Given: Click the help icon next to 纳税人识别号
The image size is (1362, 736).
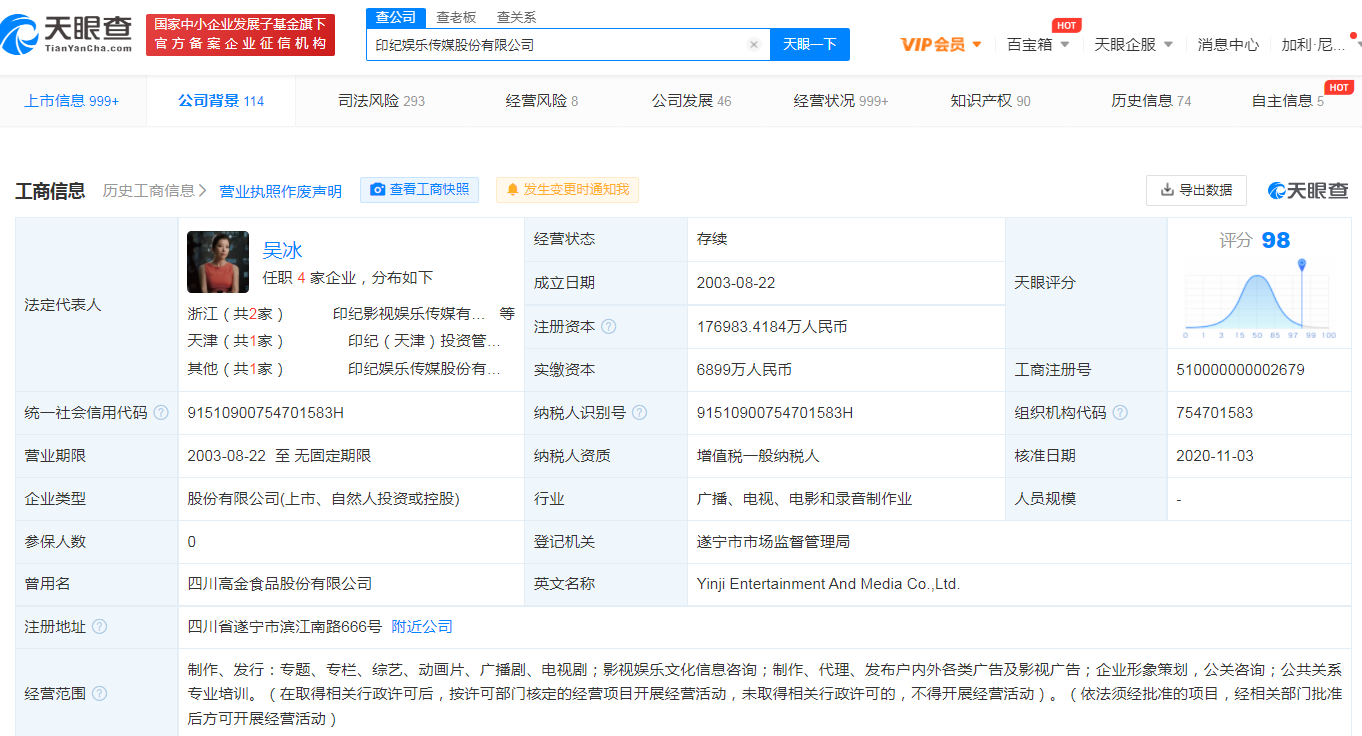Looking at the screenshot, I should (640, 413).
